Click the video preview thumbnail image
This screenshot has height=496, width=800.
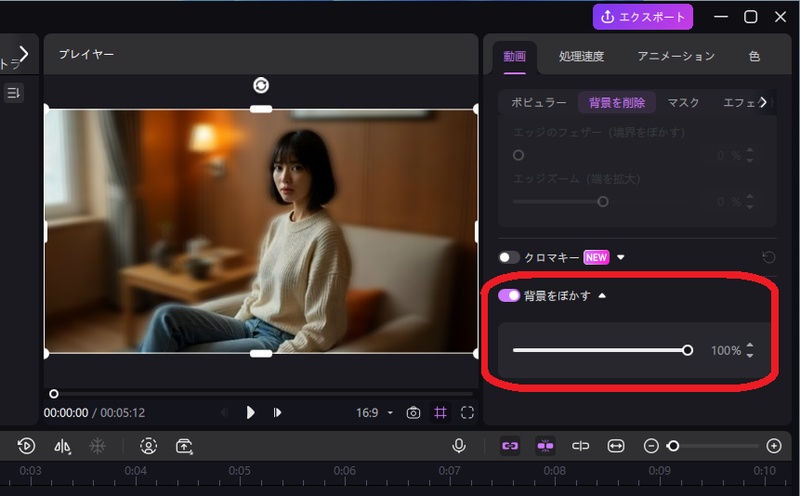click(x=261, y=231)
